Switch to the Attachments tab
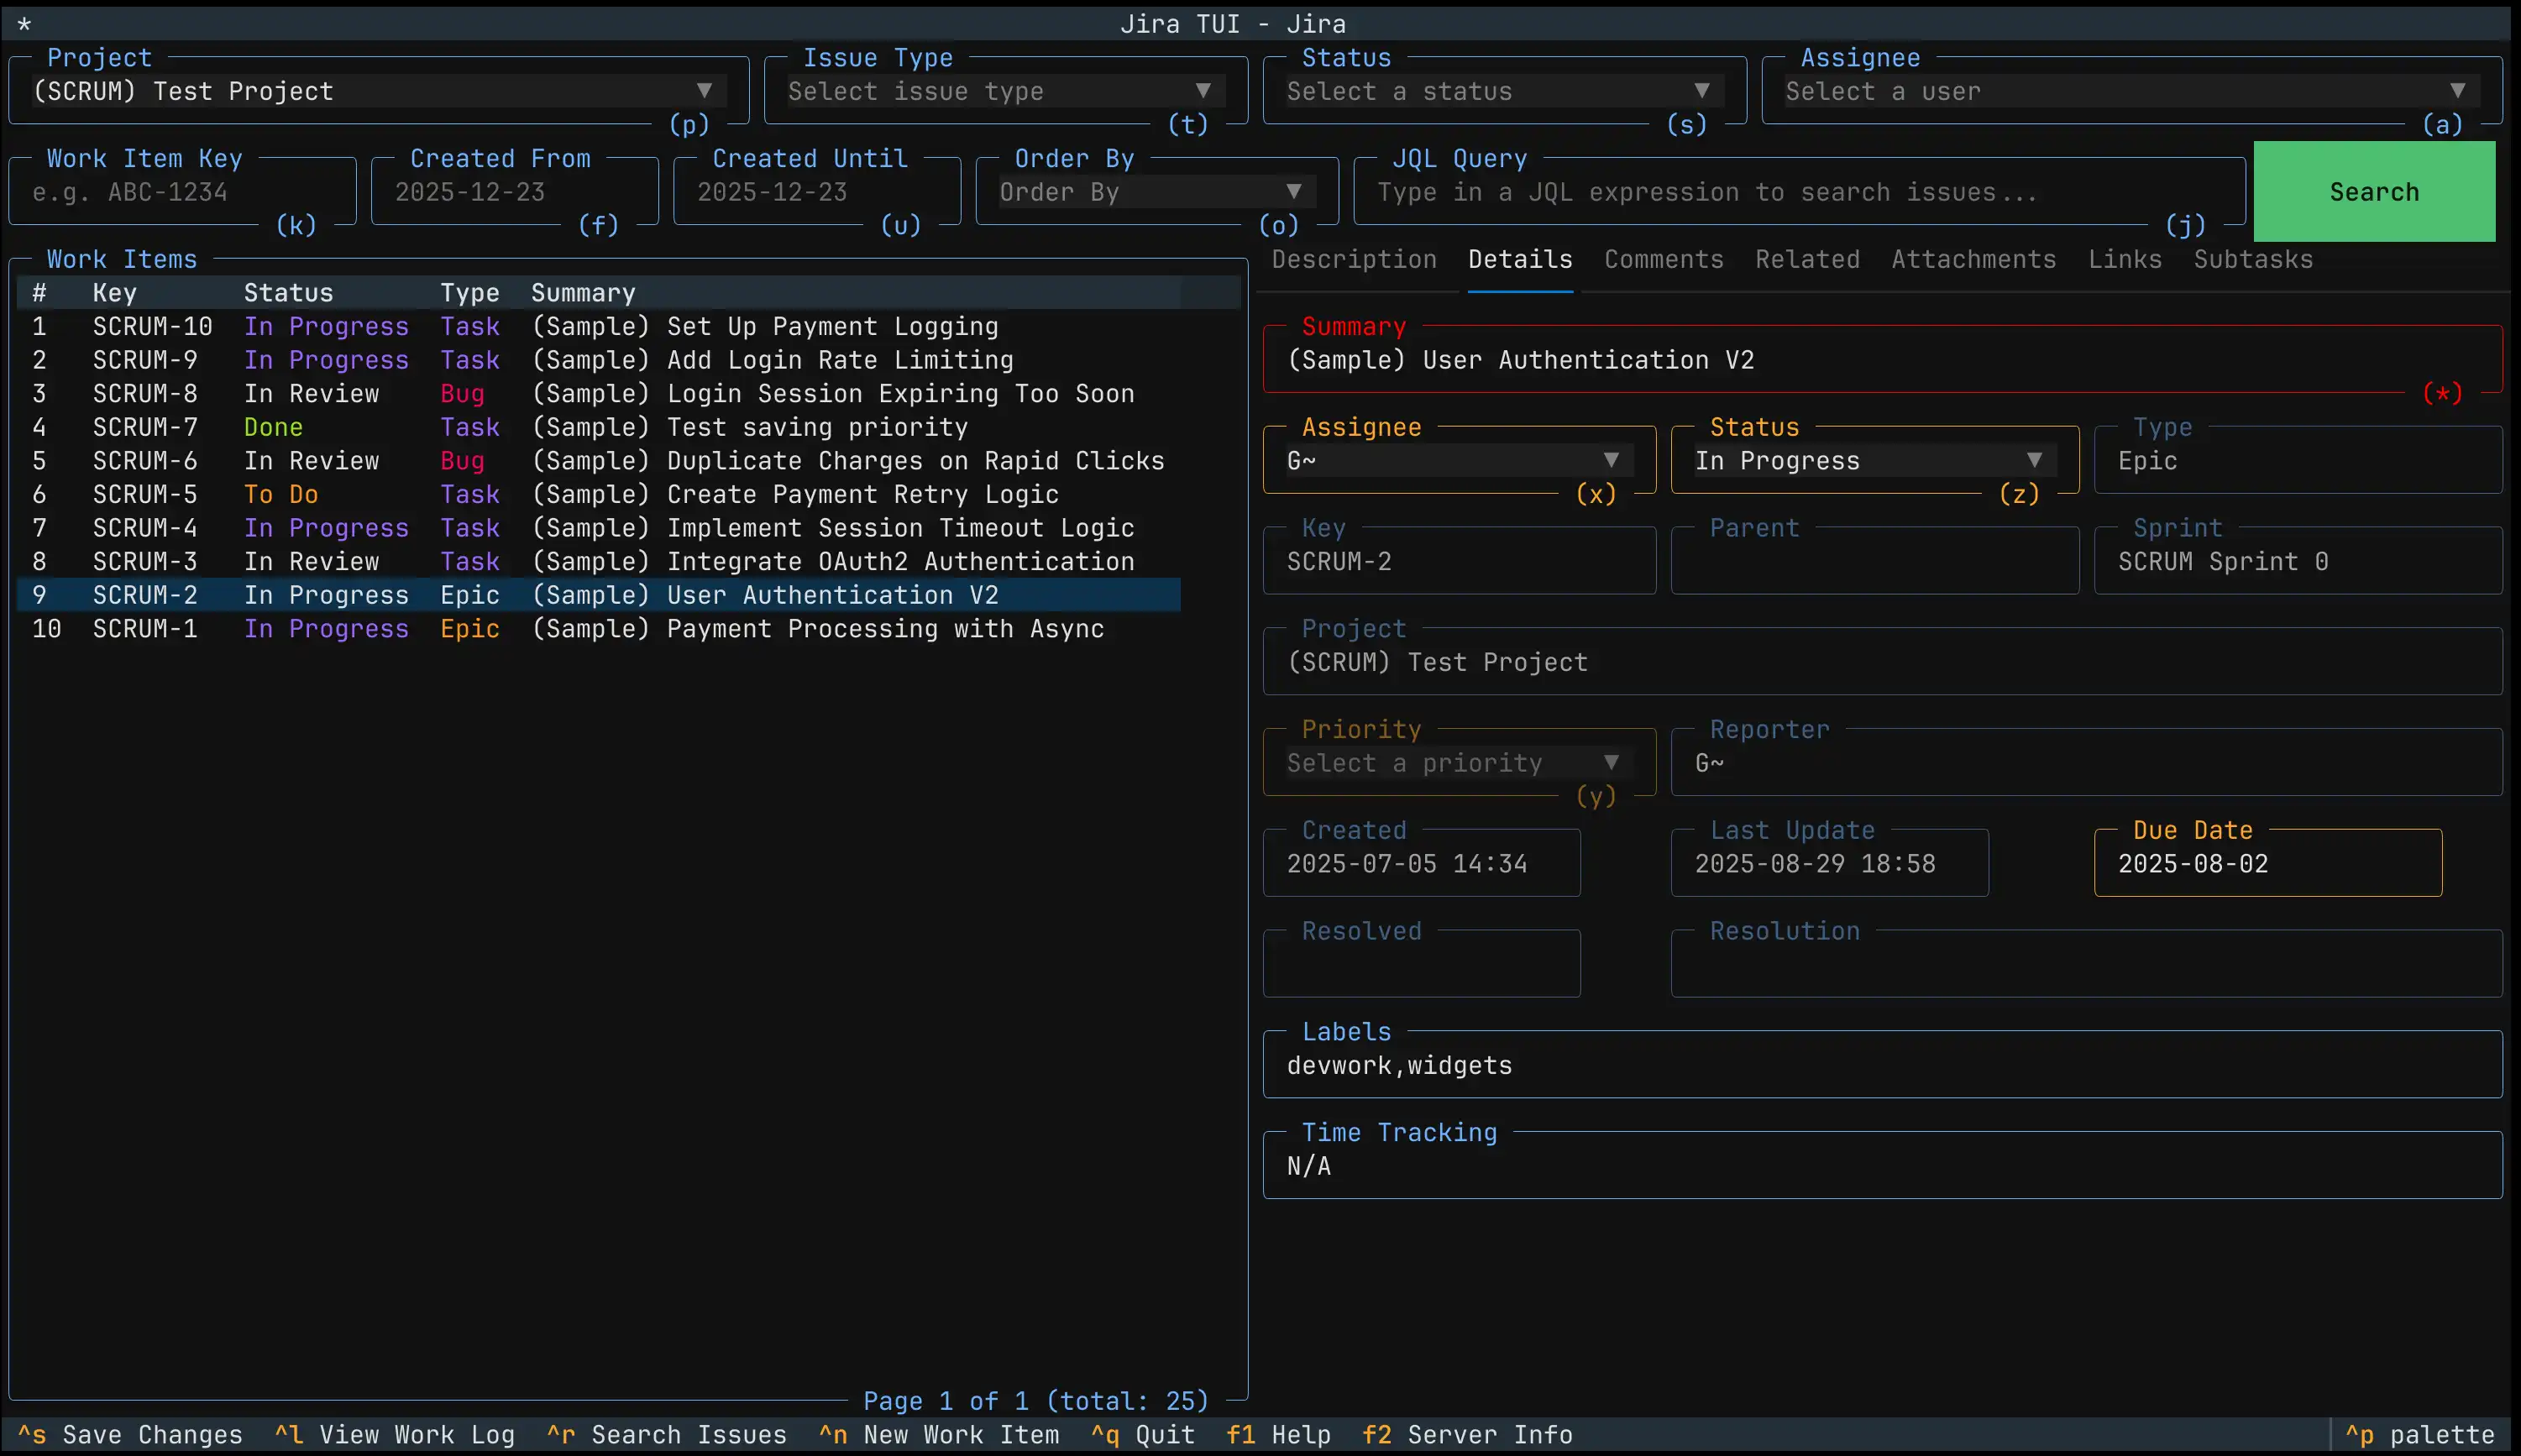This screenshot has height=1456, width=2521. point(1974,260)
